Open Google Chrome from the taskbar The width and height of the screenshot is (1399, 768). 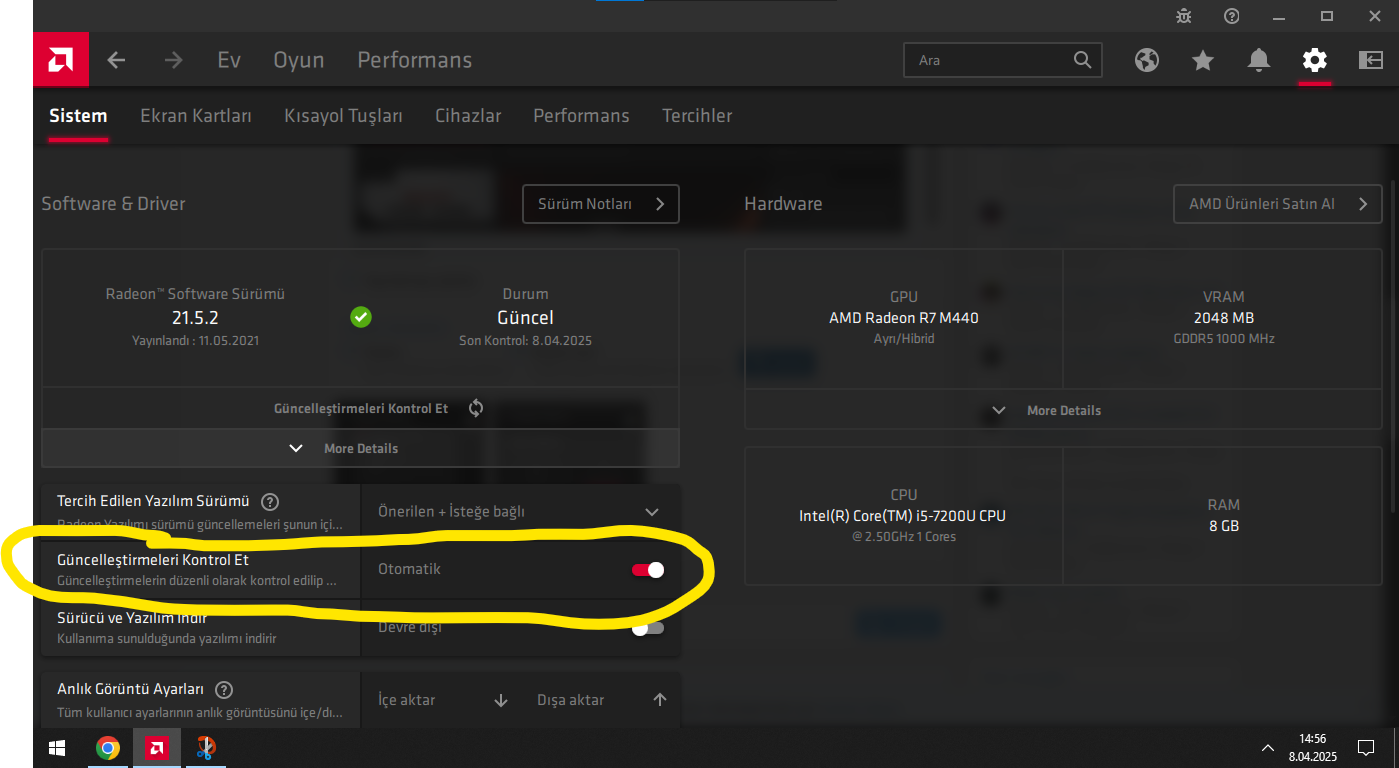point(108,748)
